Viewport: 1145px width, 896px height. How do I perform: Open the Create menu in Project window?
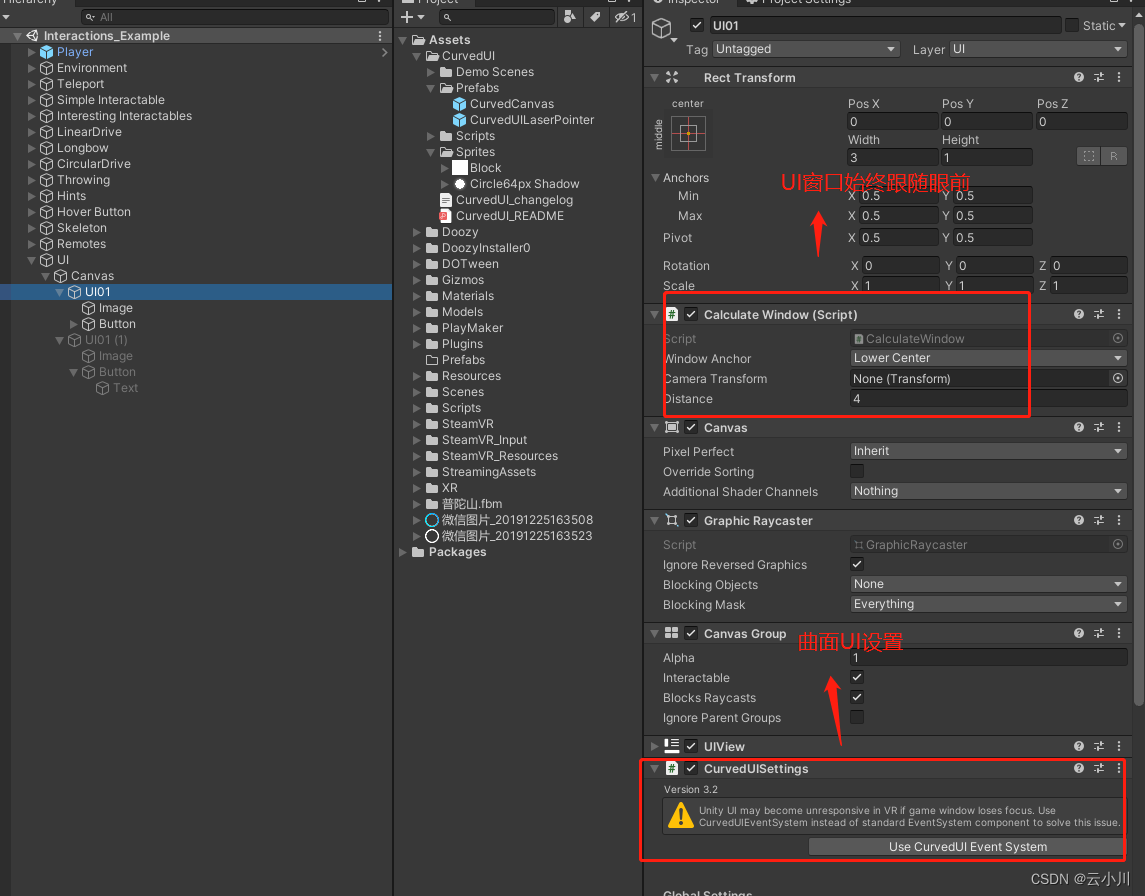tap(406, 16)
